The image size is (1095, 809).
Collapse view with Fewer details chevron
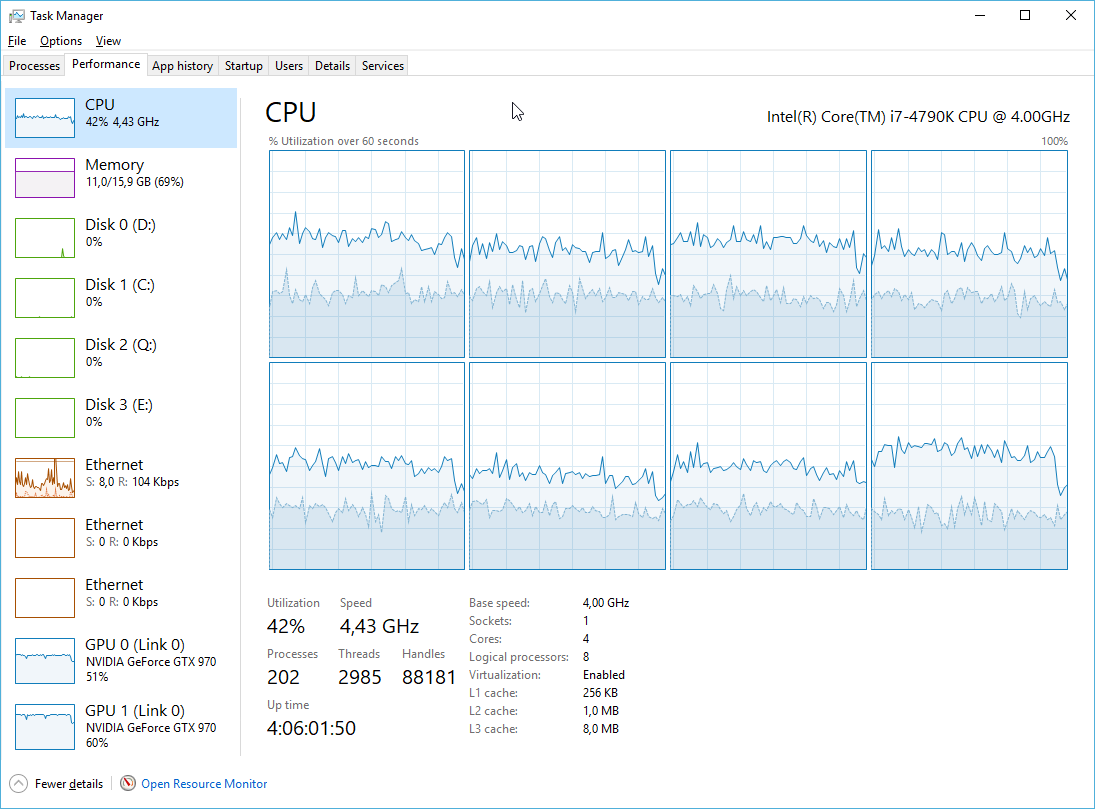[x=19, y=784]
